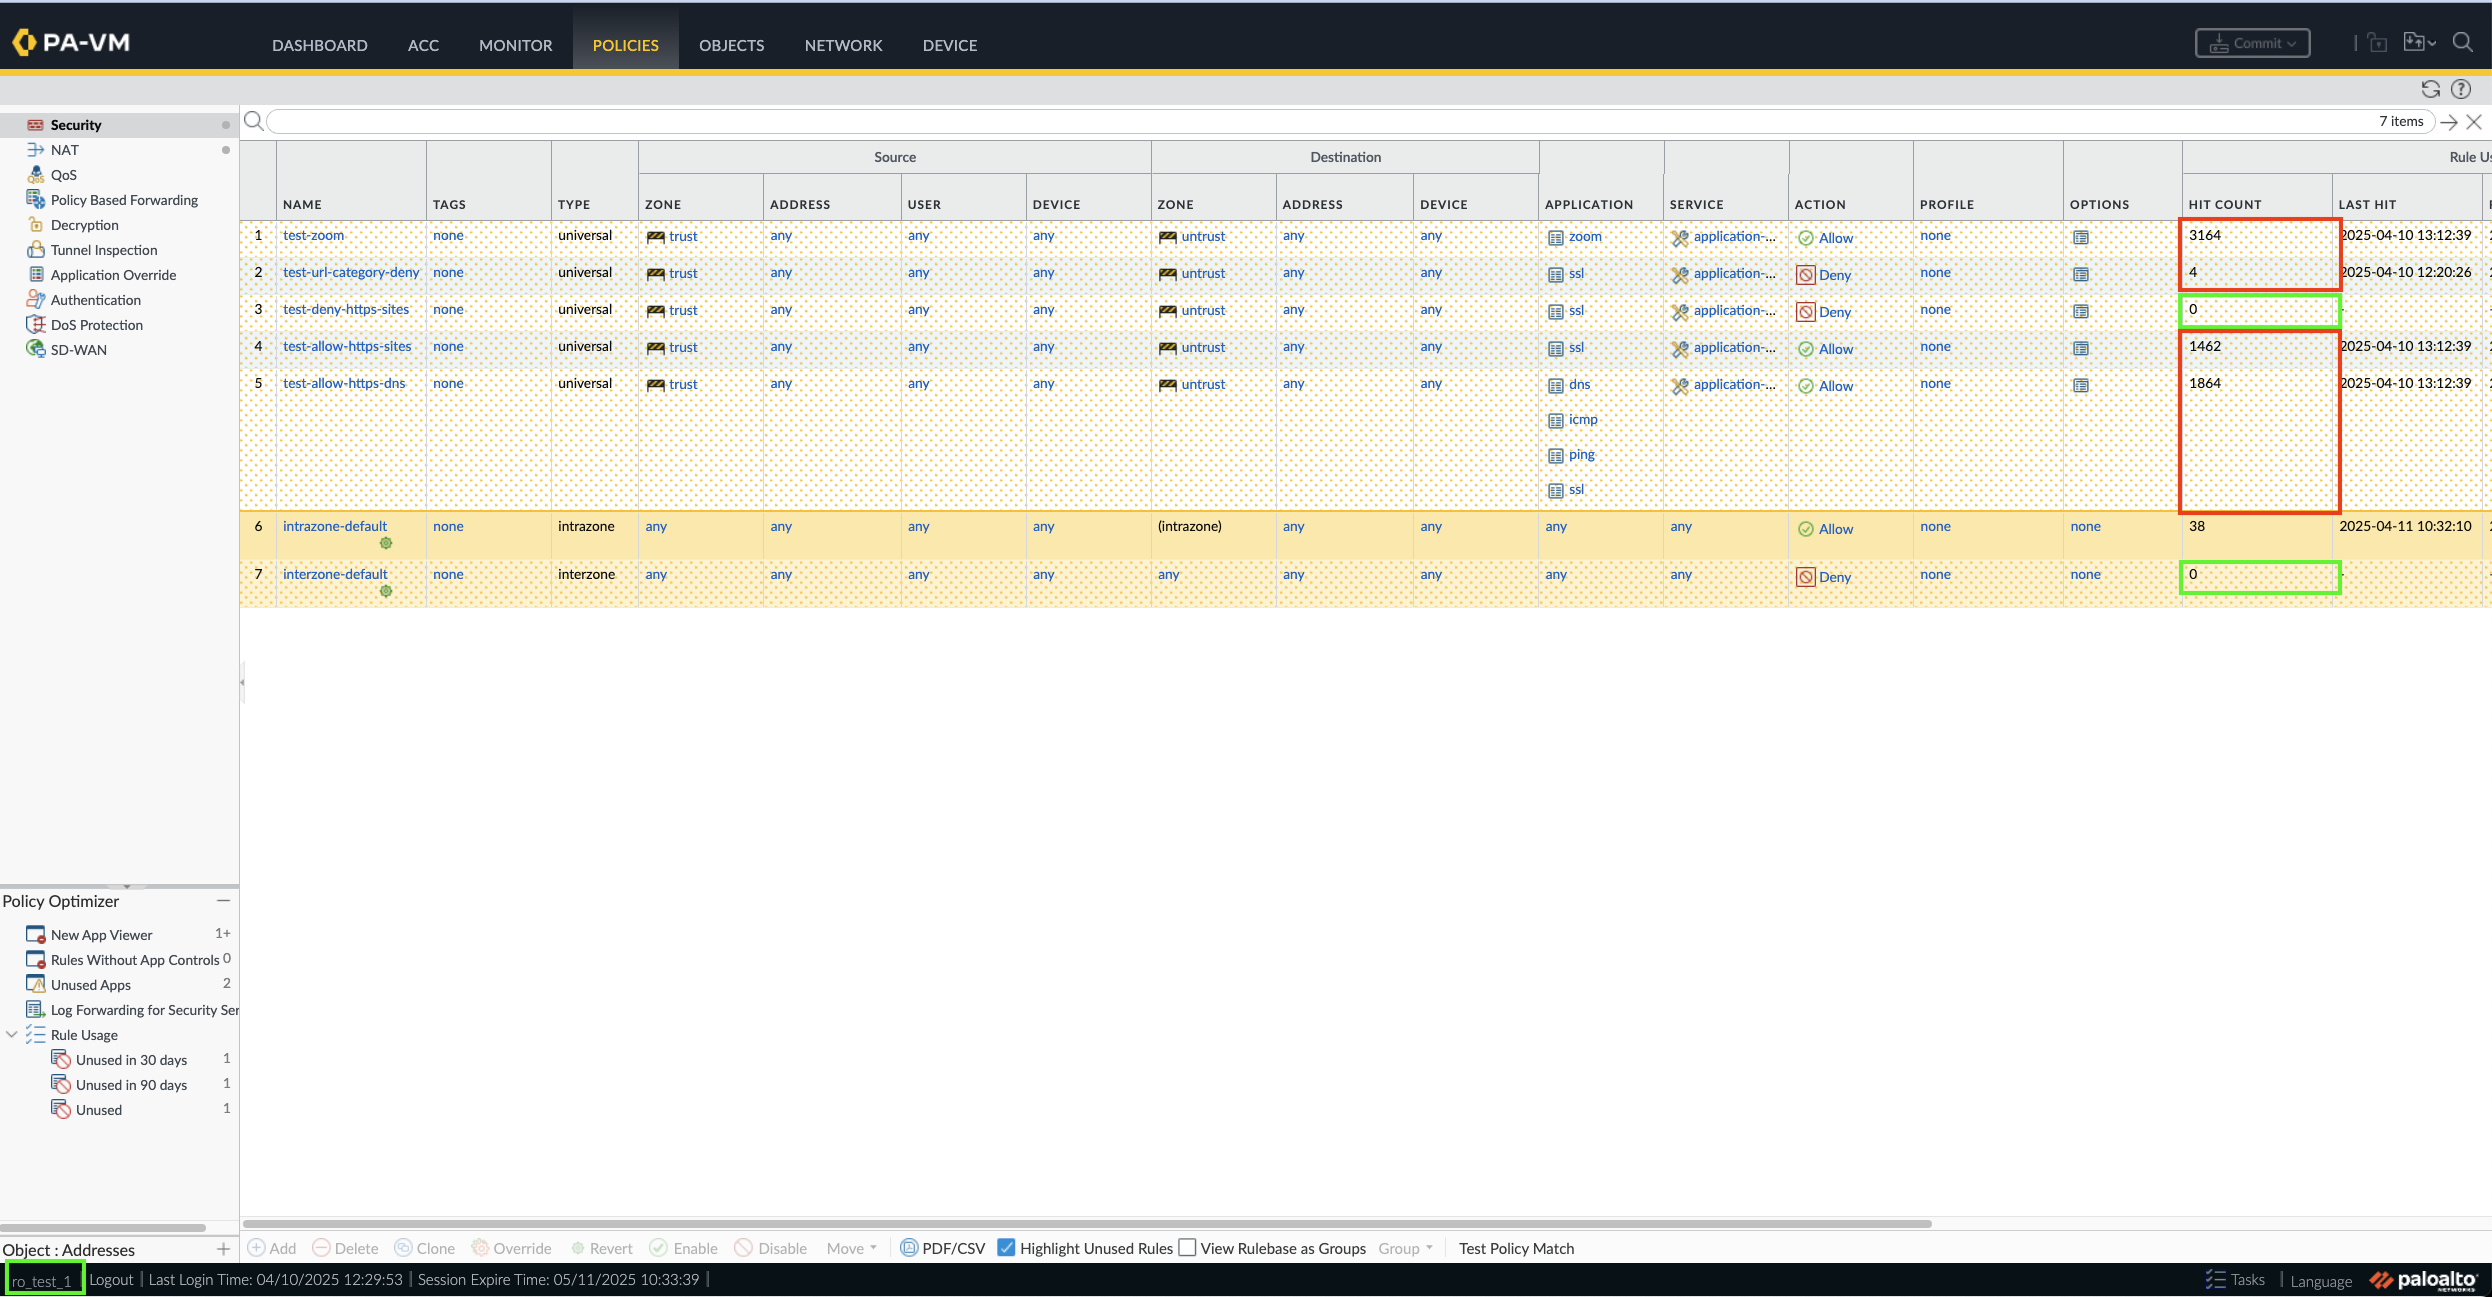Image resolution: width=2492 pixels, height=1297 pixels.
Task: Open the test-allow-https-sites rule link
Action: pos(347,347)
